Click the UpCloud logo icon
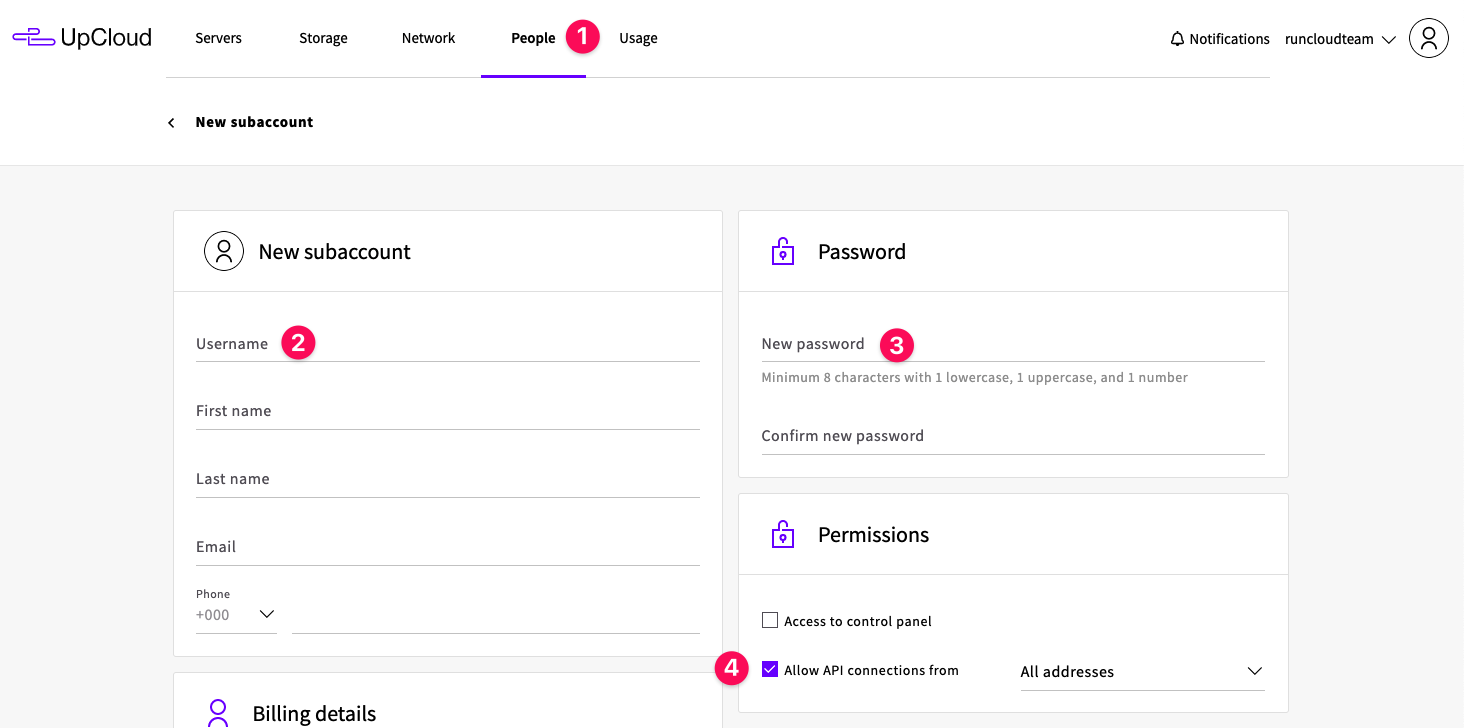The image size is (1464, 728). coord(33,38)
